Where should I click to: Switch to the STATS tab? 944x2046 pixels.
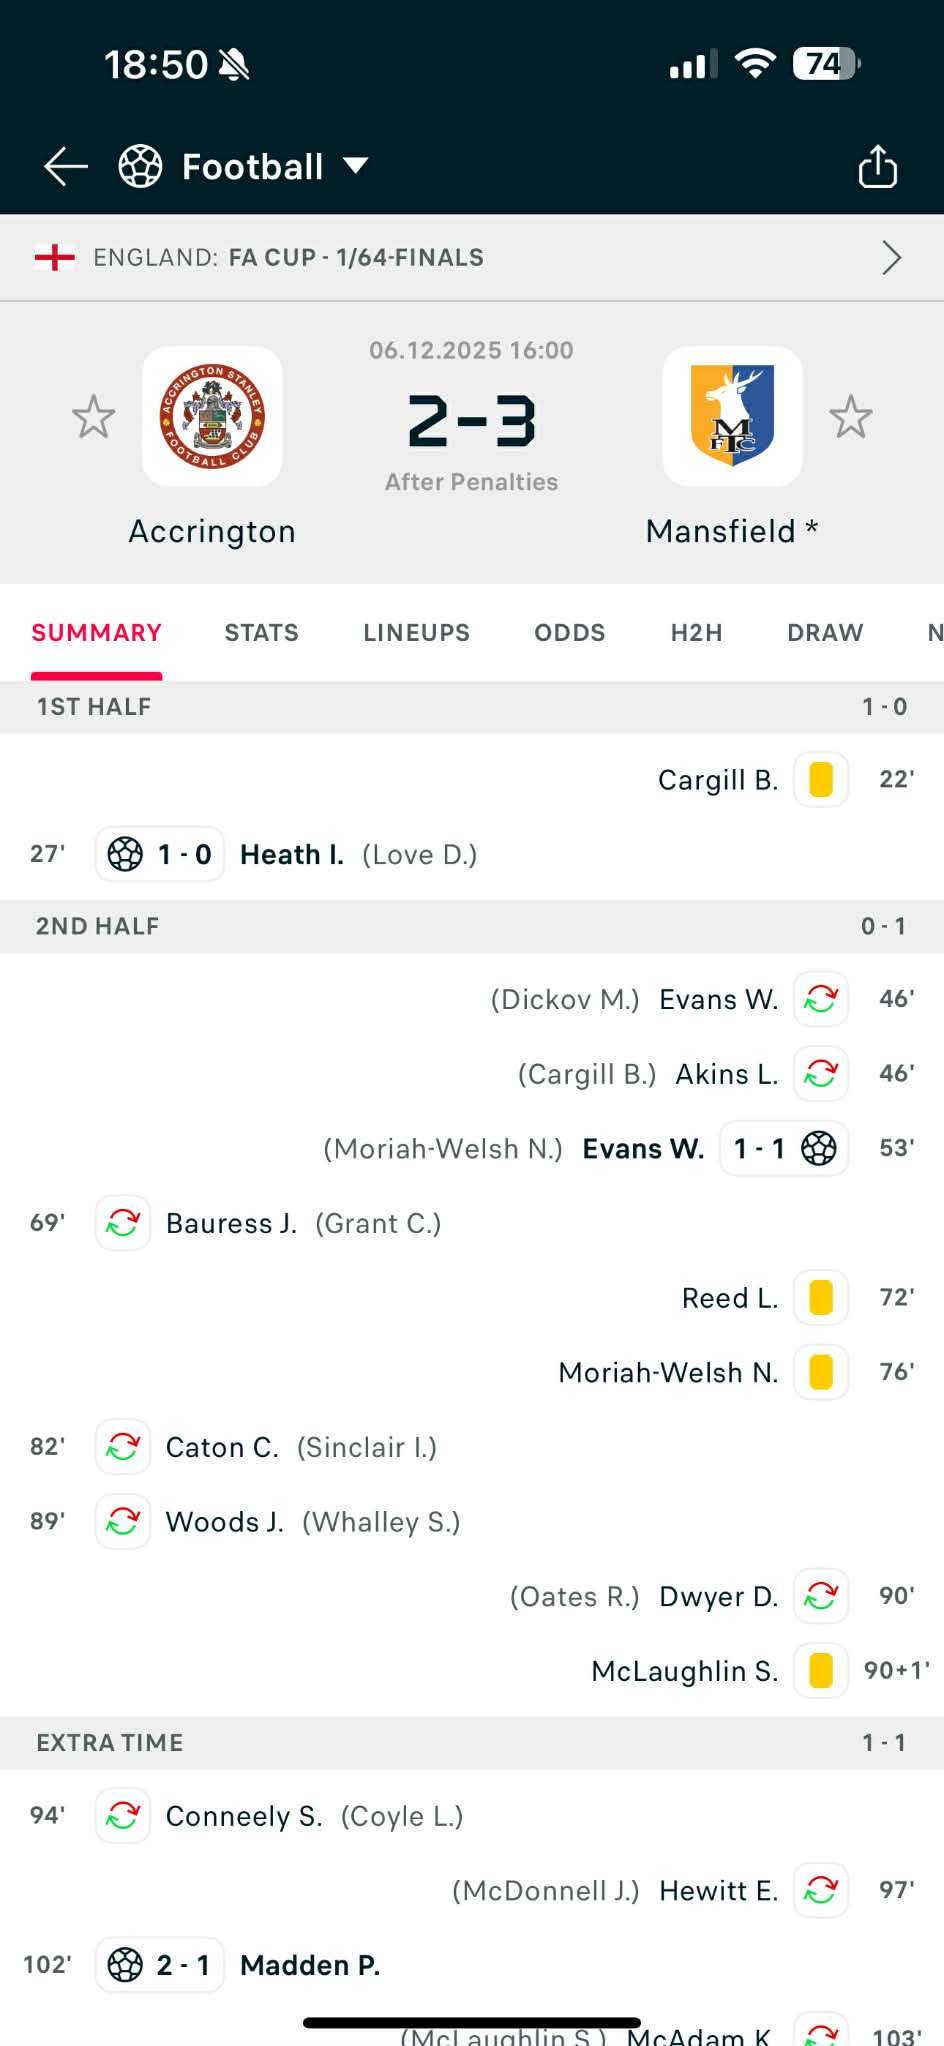[261, 633]
